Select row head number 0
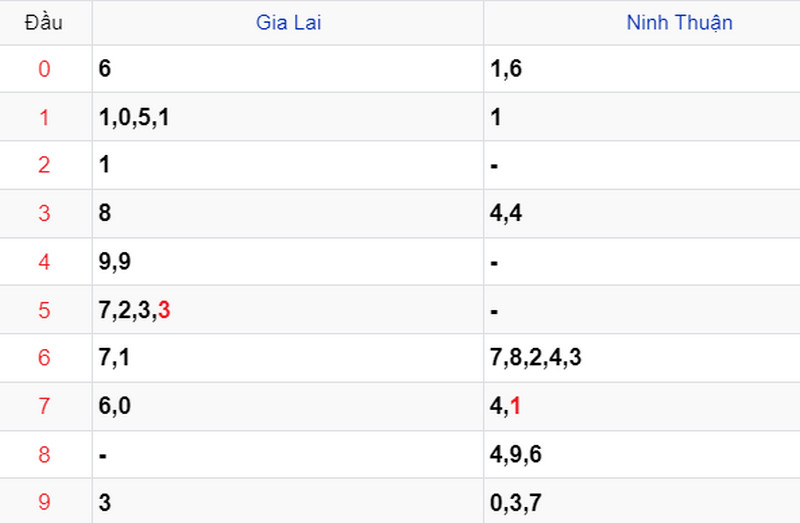Viewport: 800px width, 523px height. pyautogui.click(x=44, y=69)
